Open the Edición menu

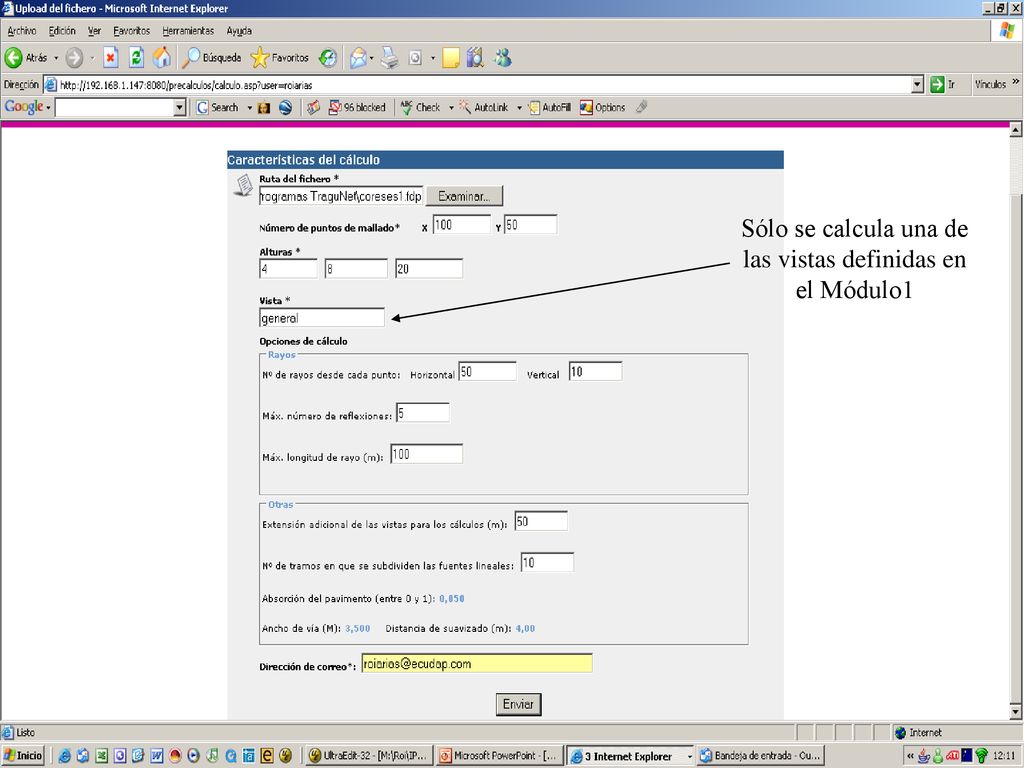62,31
